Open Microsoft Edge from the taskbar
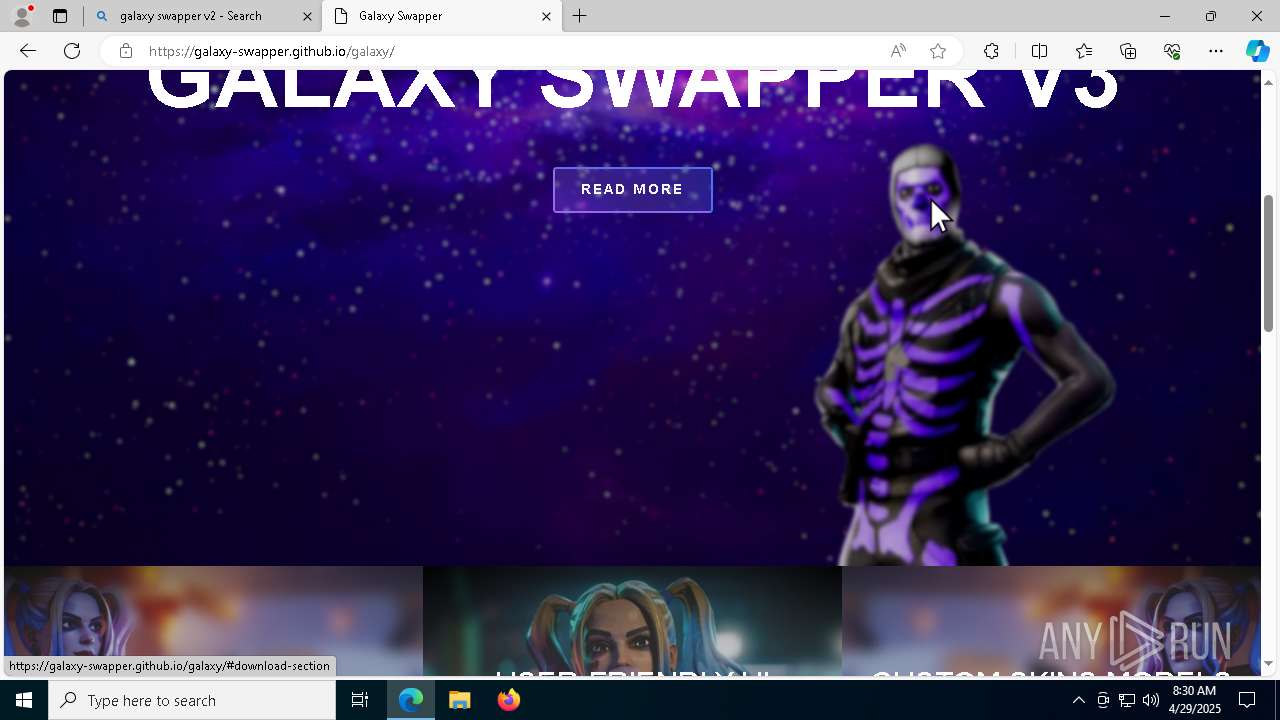1280x720 pixels. [x=411, y=700]
